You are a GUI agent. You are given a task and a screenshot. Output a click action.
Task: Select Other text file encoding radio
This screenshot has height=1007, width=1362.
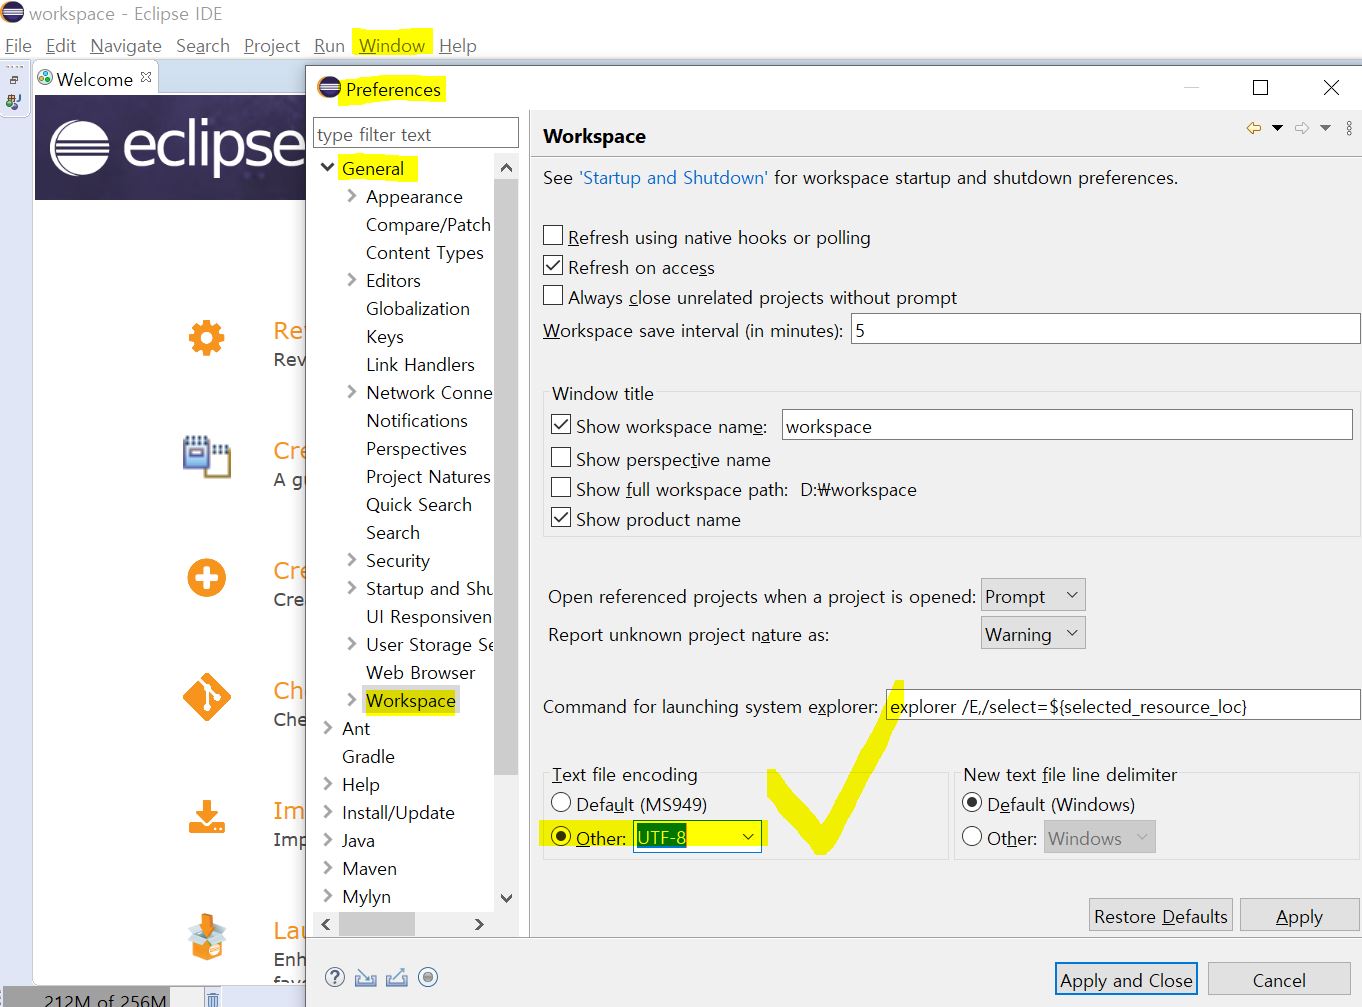pyautogui.click(x=561, y=837)
